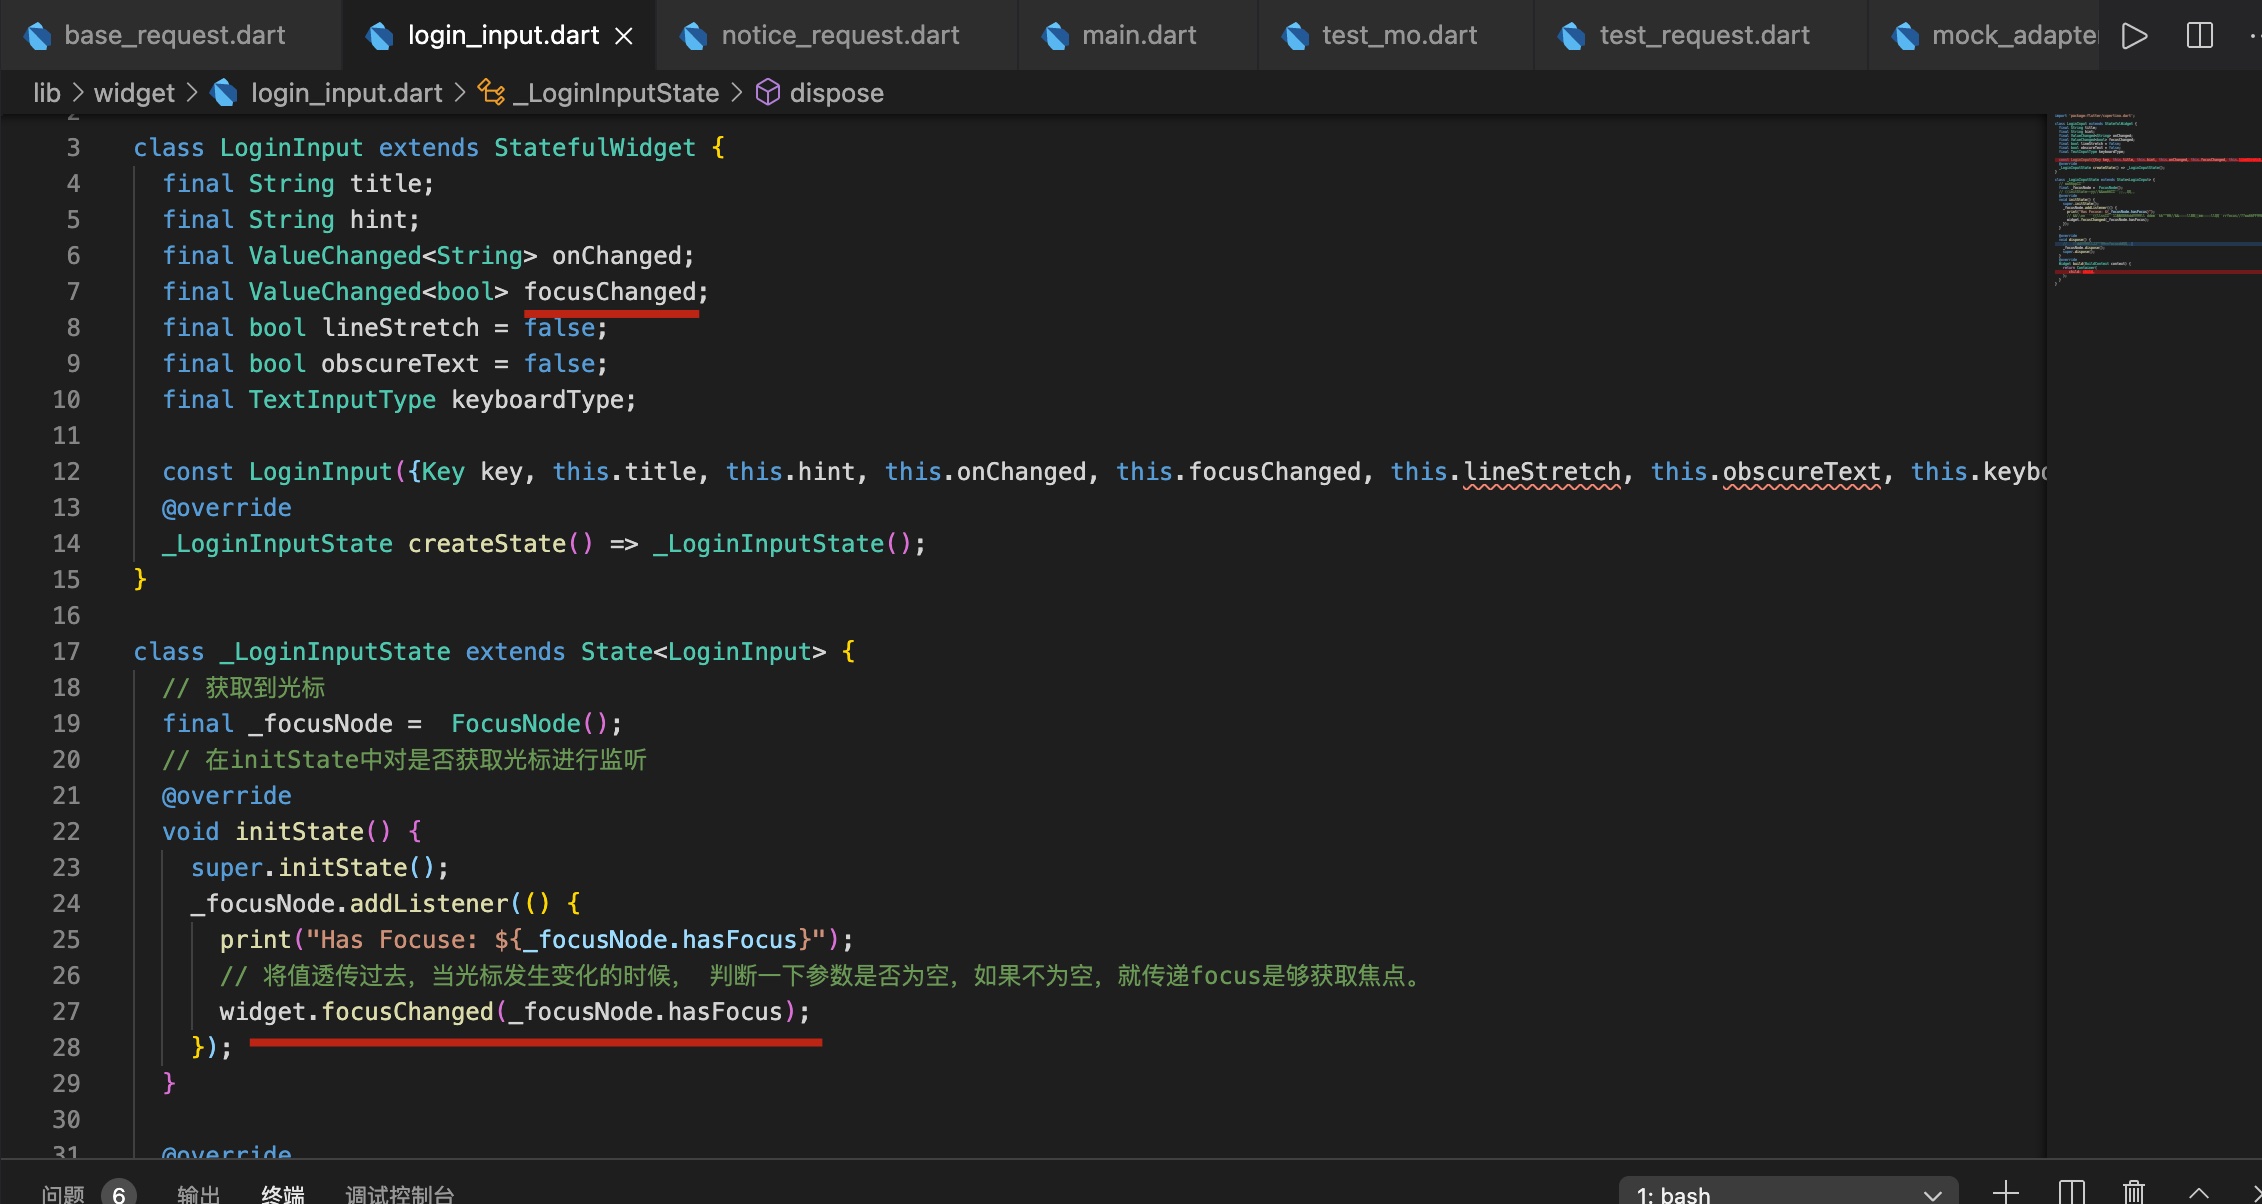Click 'this.lineStretch' parameter on line 12
2262x1204 pixels.
[1505, 472]
